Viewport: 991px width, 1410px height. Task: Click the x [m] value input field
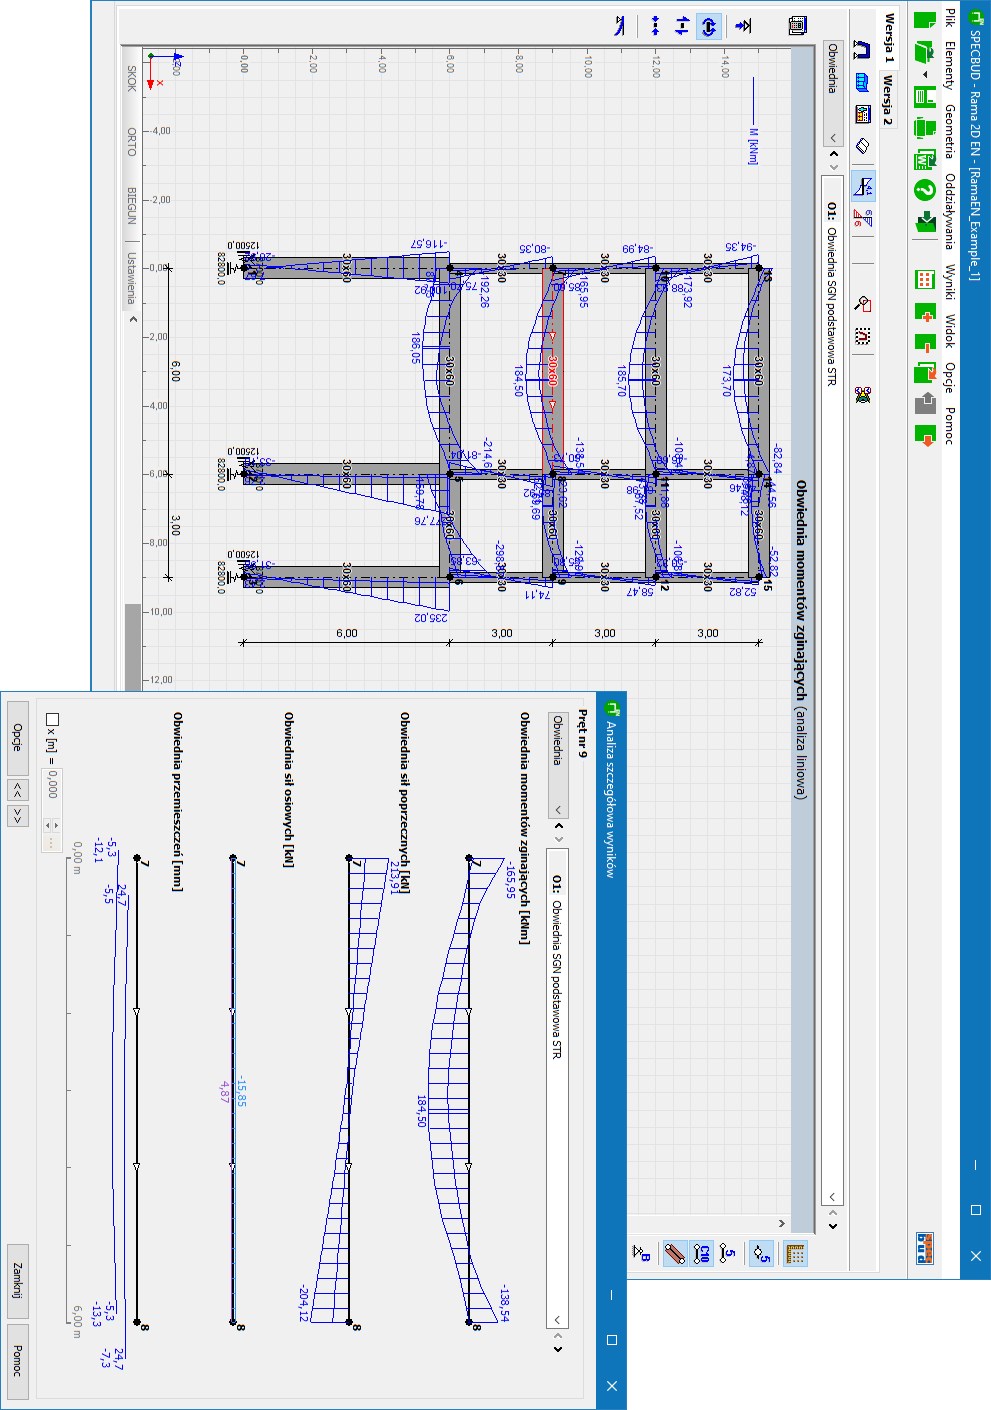(53, 783)
